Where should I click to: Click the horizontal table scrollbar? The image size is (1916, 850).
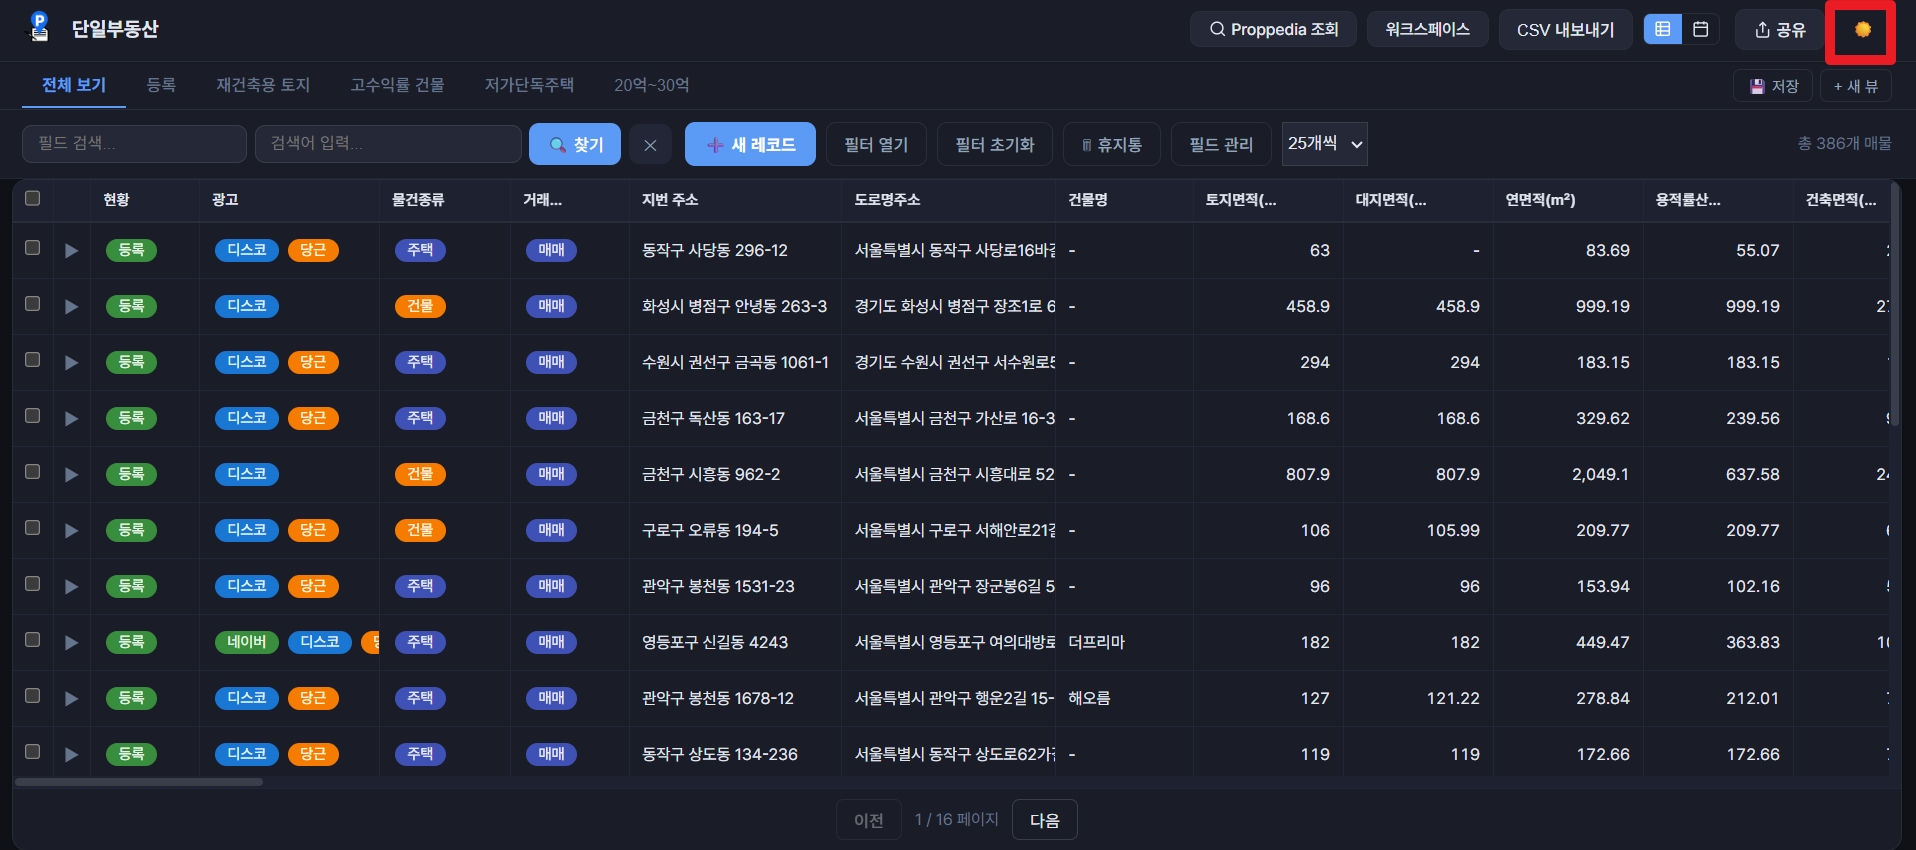(x=139, y=782)
